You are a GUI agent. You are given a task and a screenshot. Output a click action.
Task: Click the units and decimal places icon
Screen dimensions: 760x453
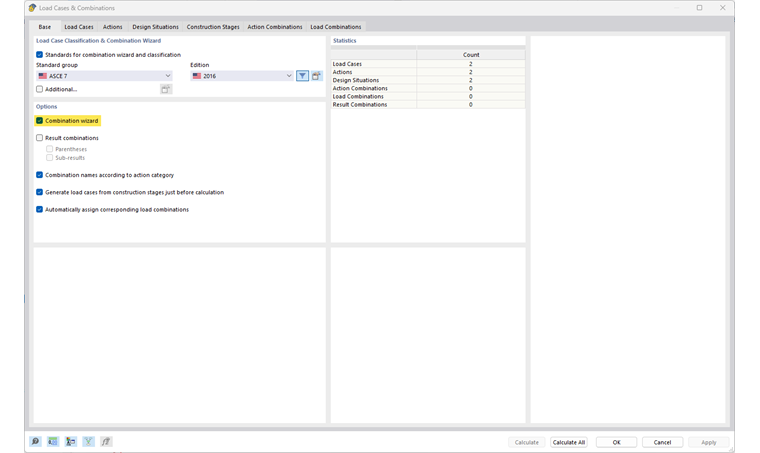53,441
